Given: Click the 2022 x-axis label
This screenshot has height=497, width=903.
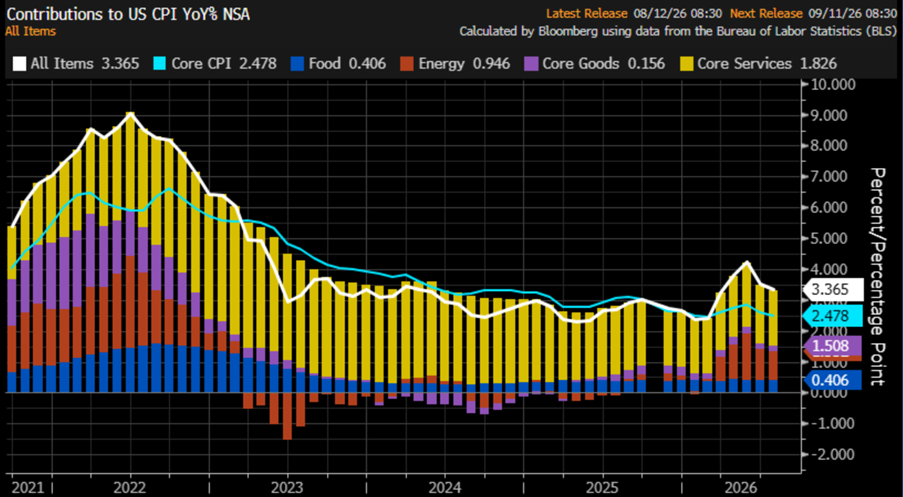Looking at the screenshot, I should (x=130, y=488).
